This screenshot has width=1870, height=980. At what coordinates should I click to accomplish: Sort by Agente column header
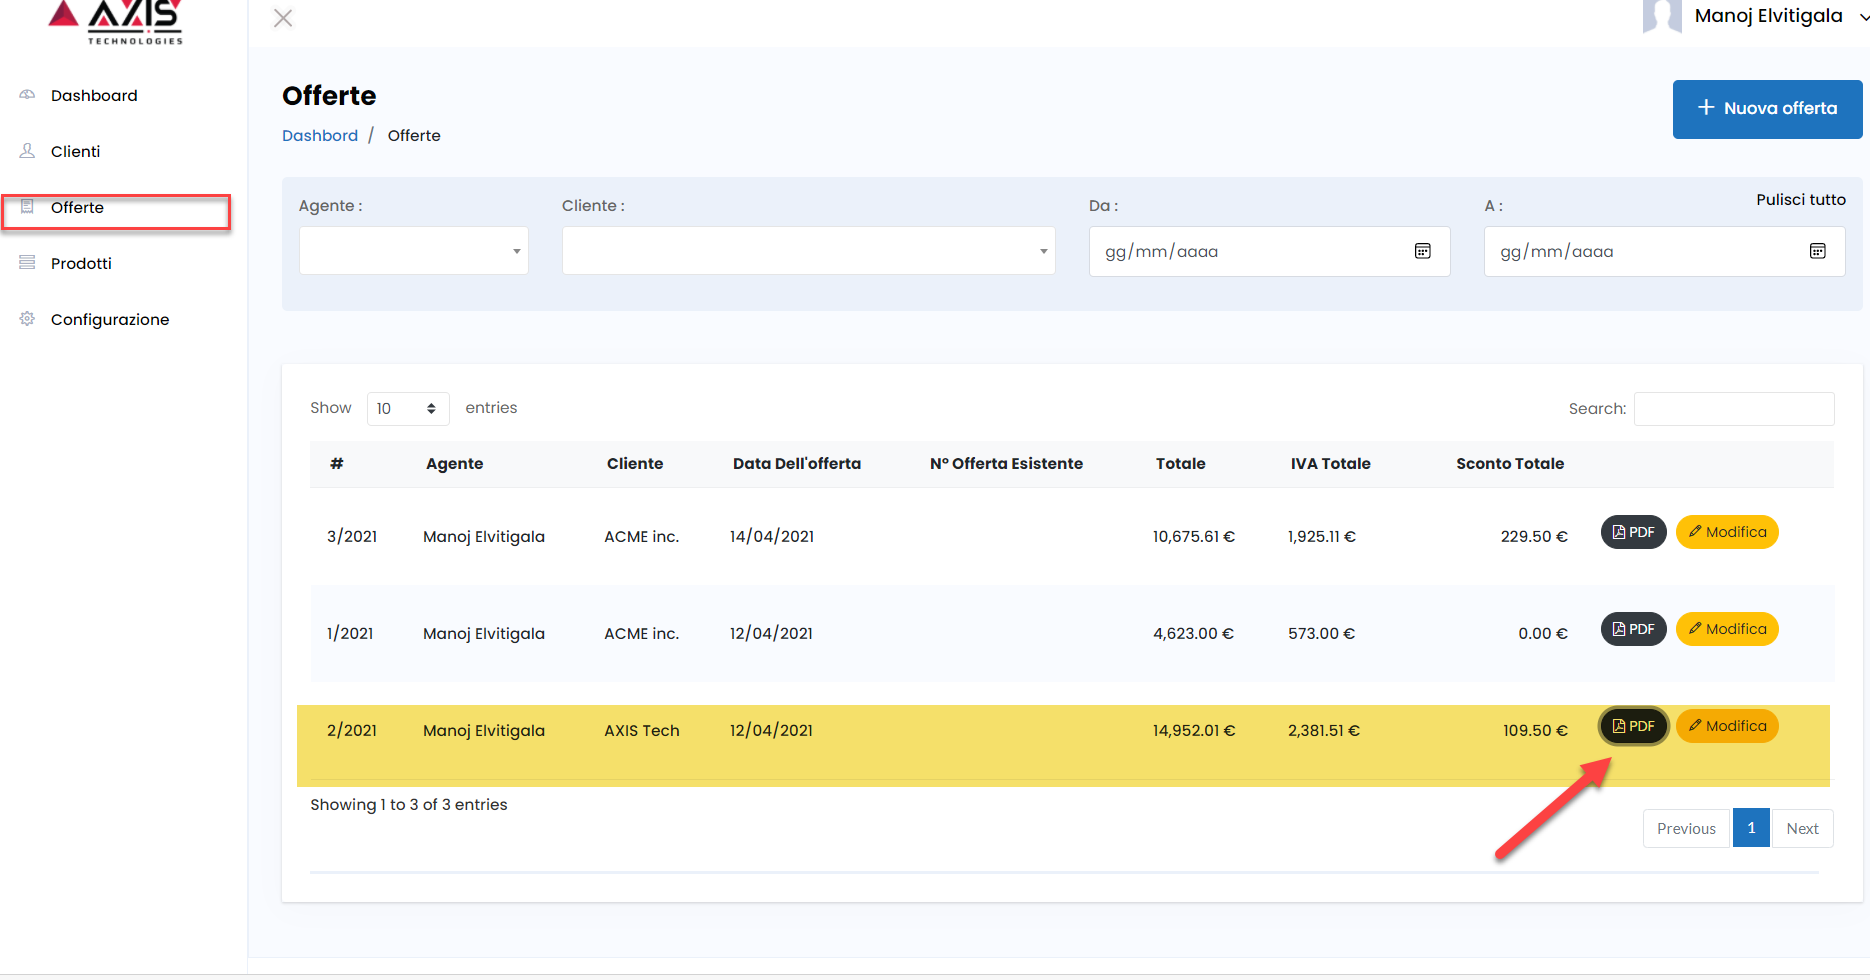point(454,463)
